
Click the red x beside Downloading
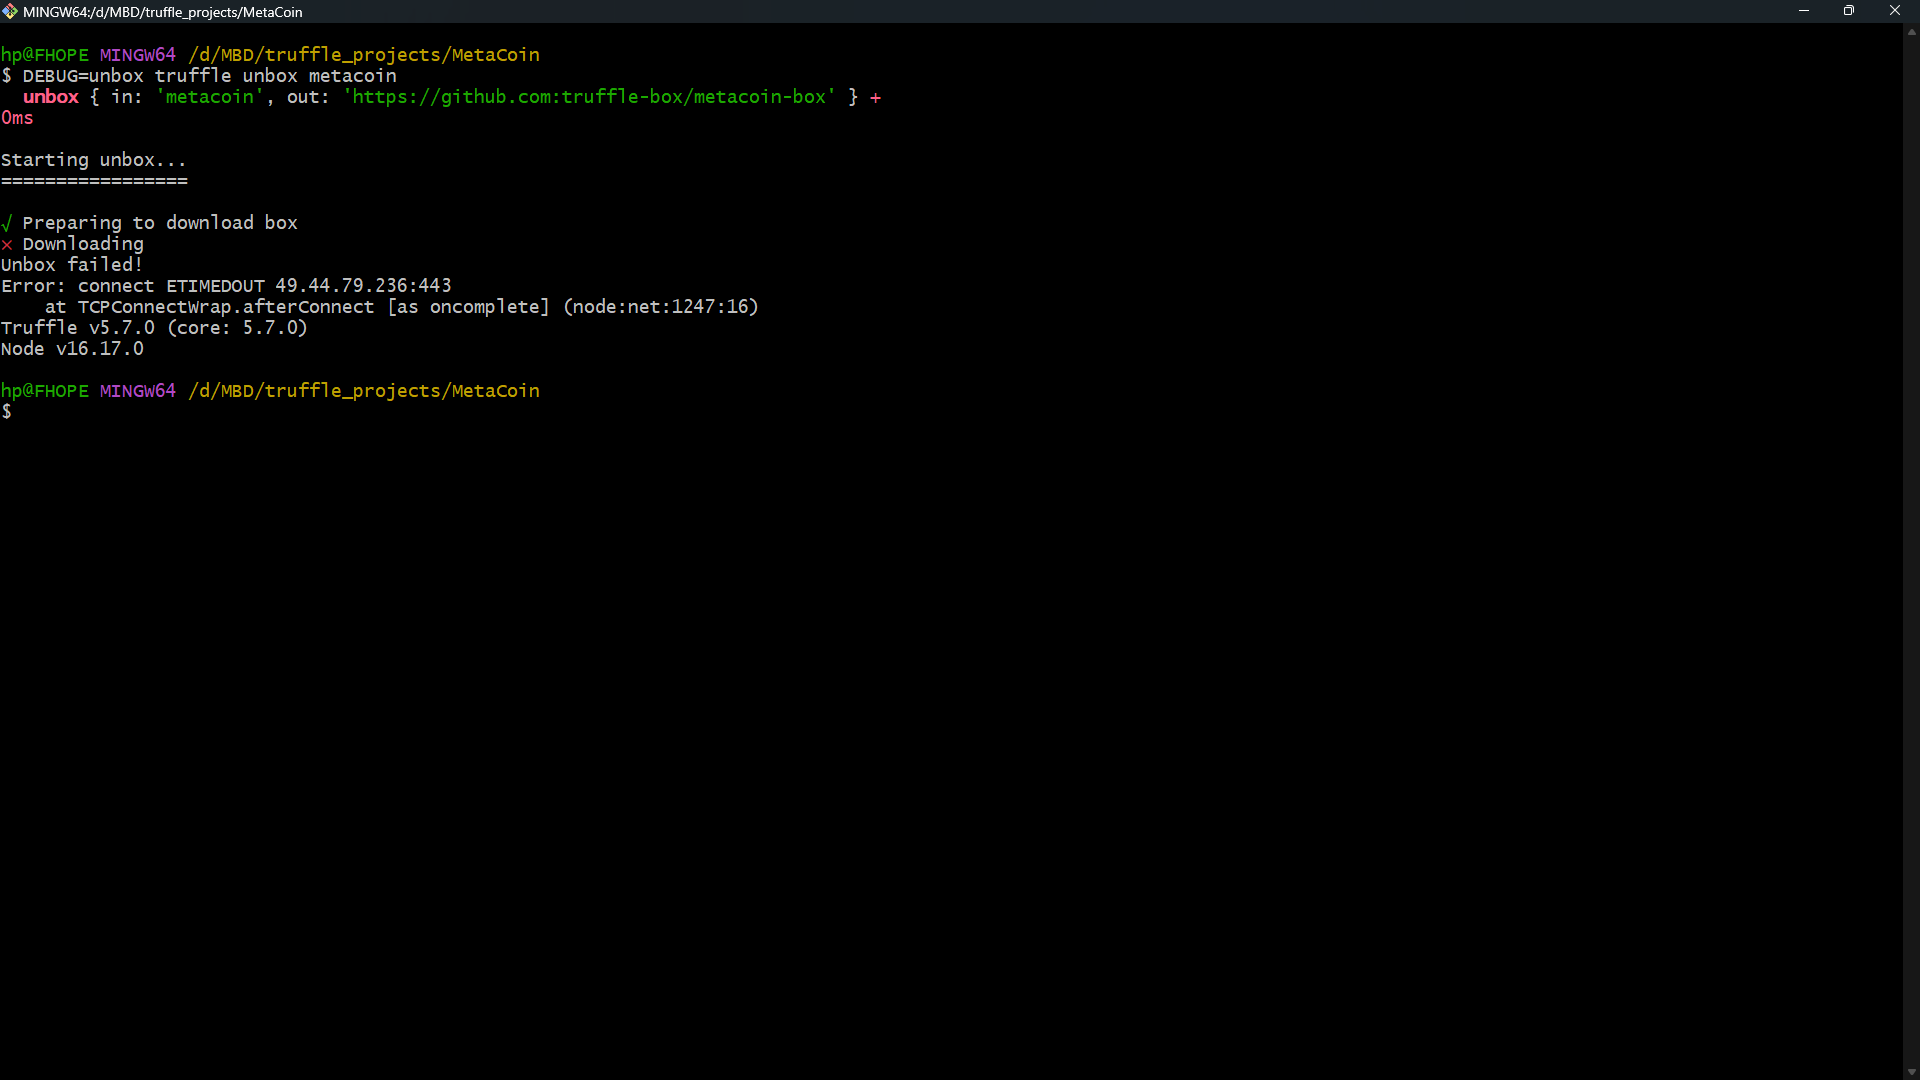tap(6, 244)
